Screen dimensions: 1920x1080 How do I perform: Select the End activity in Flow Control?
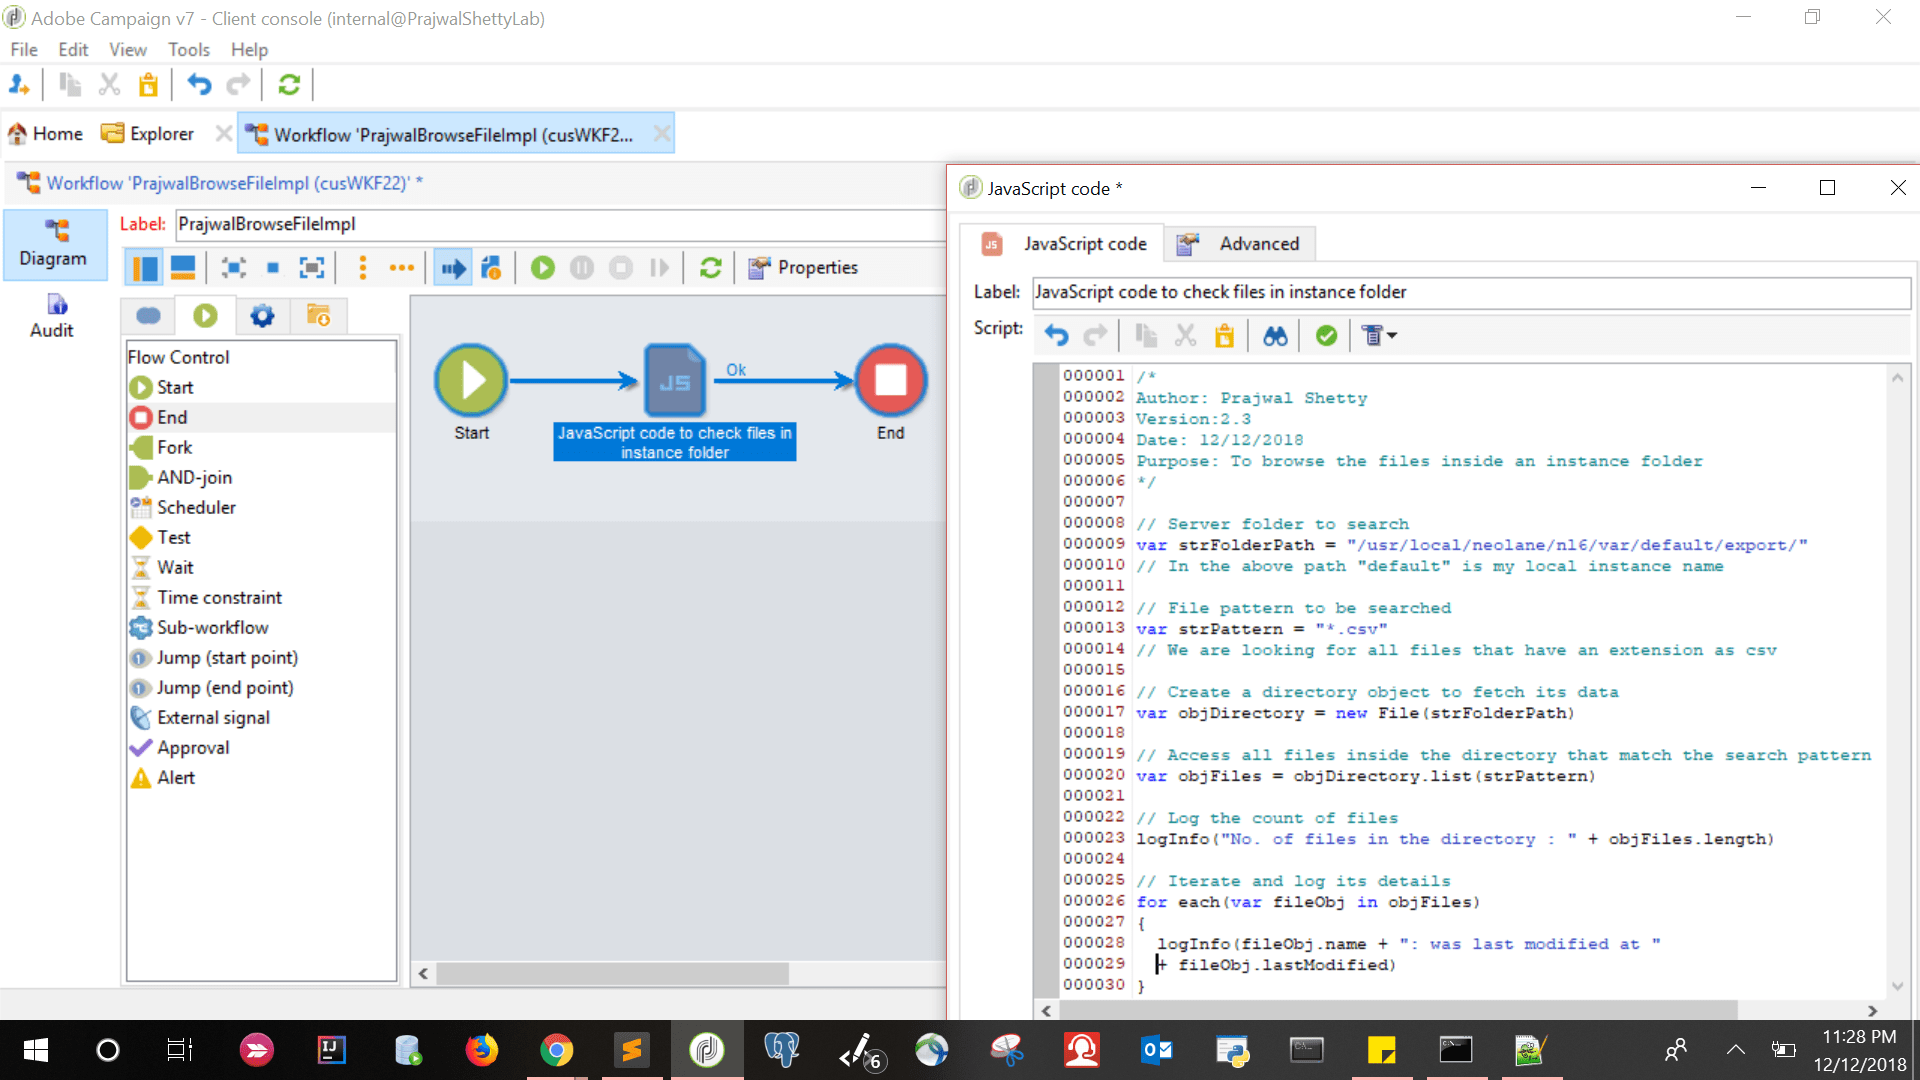(x=172, y=417)
